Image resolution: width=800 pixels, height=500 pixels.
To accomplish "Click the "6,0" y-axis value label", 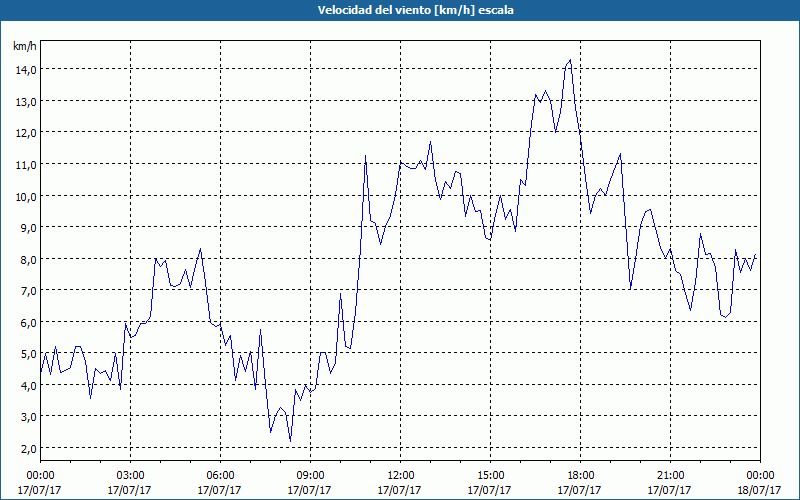I will pyautogui.click(x=28, y=322).
